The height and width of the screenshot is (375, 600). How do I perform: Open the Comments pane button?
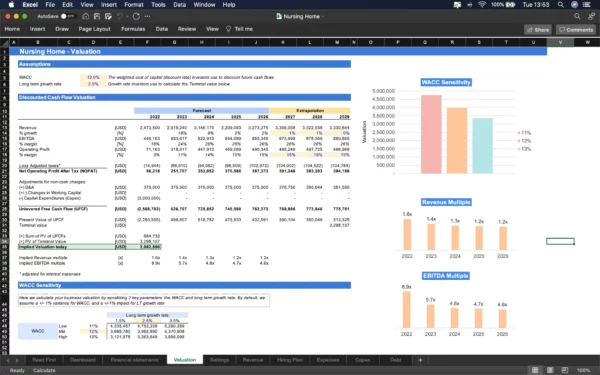tap(576, 29)
